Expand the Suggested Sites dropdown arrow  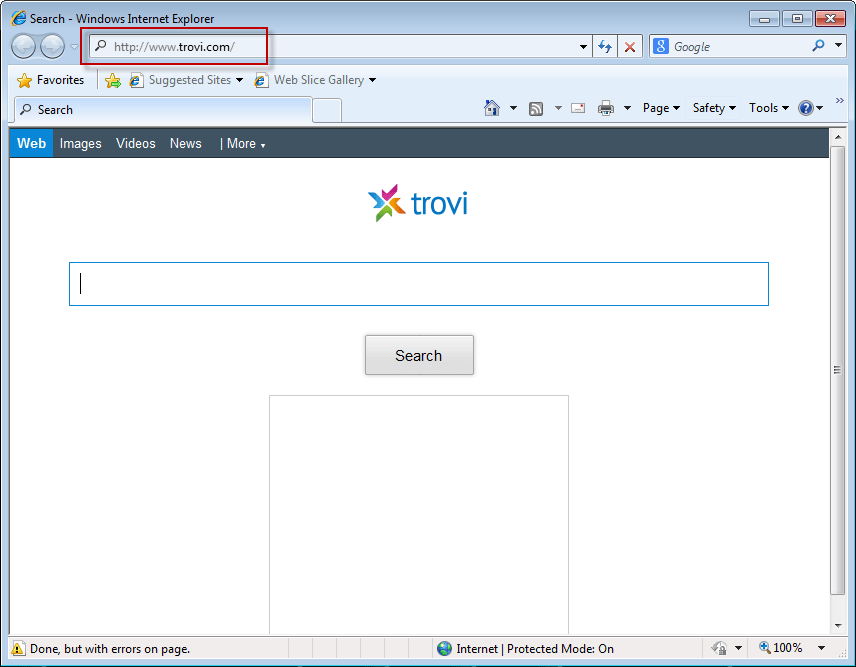point(239,80)
